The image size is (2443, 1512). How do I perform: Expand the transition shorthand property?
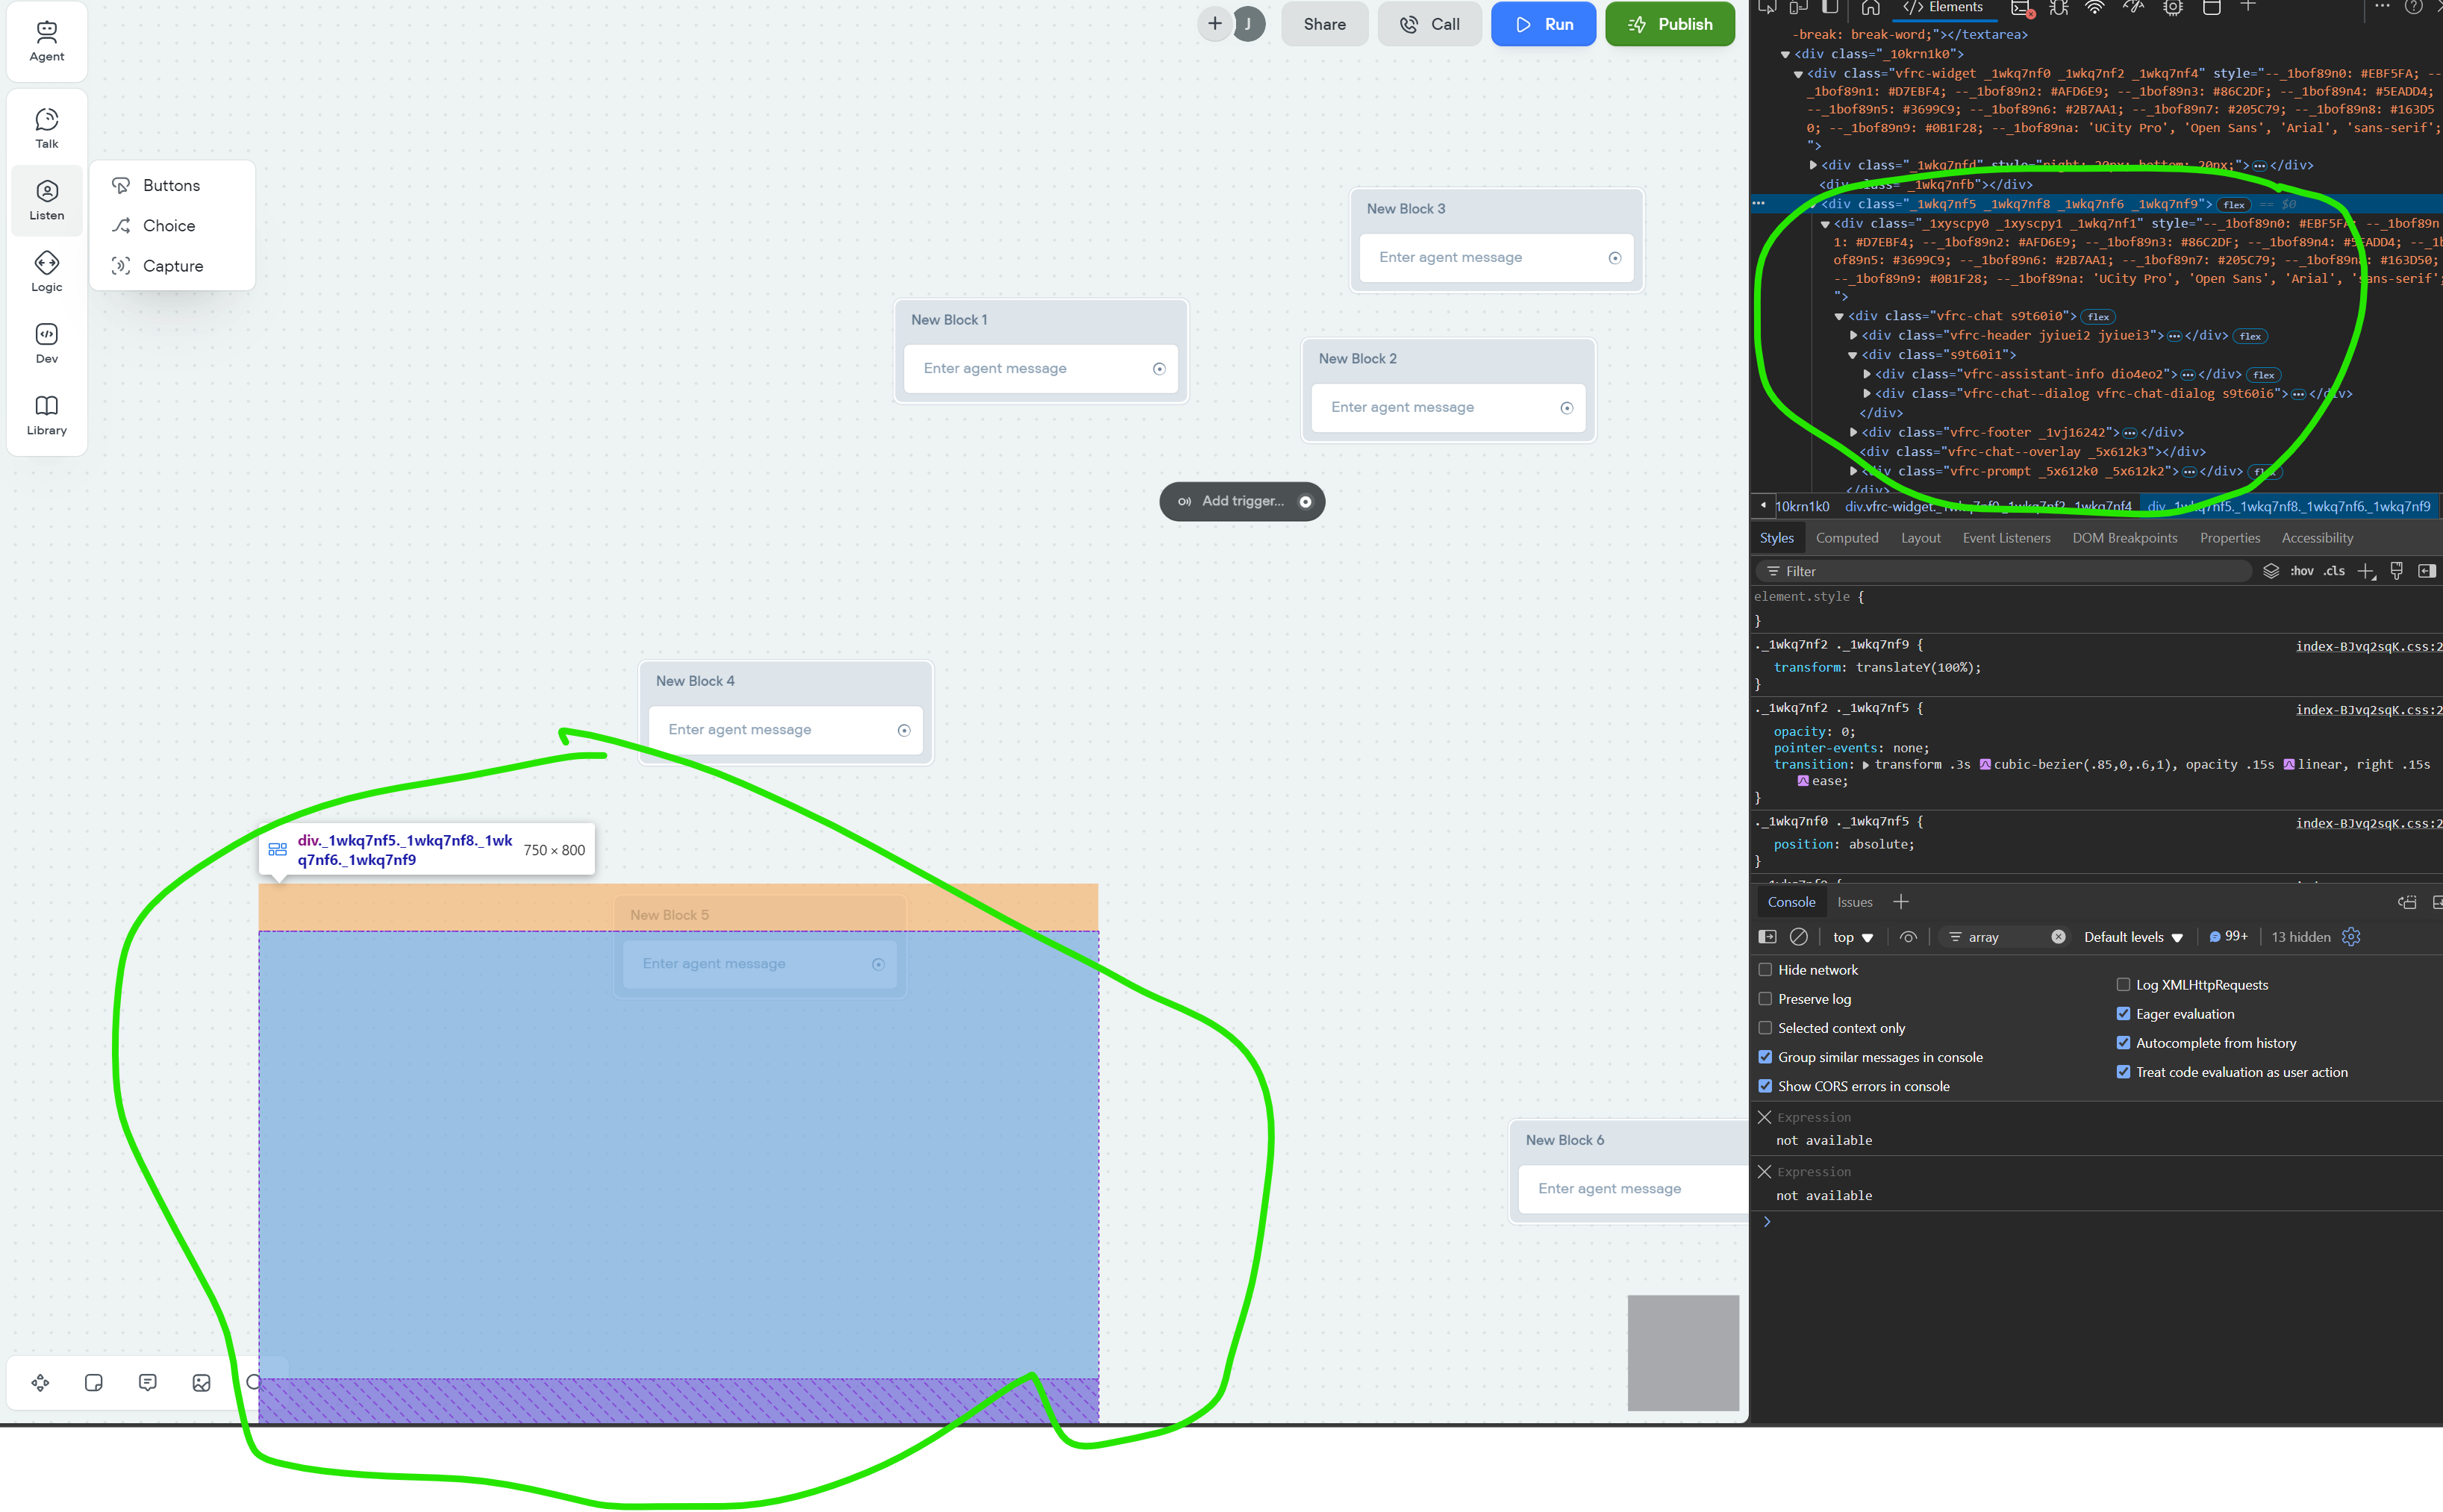click(x=1865, y=765)
